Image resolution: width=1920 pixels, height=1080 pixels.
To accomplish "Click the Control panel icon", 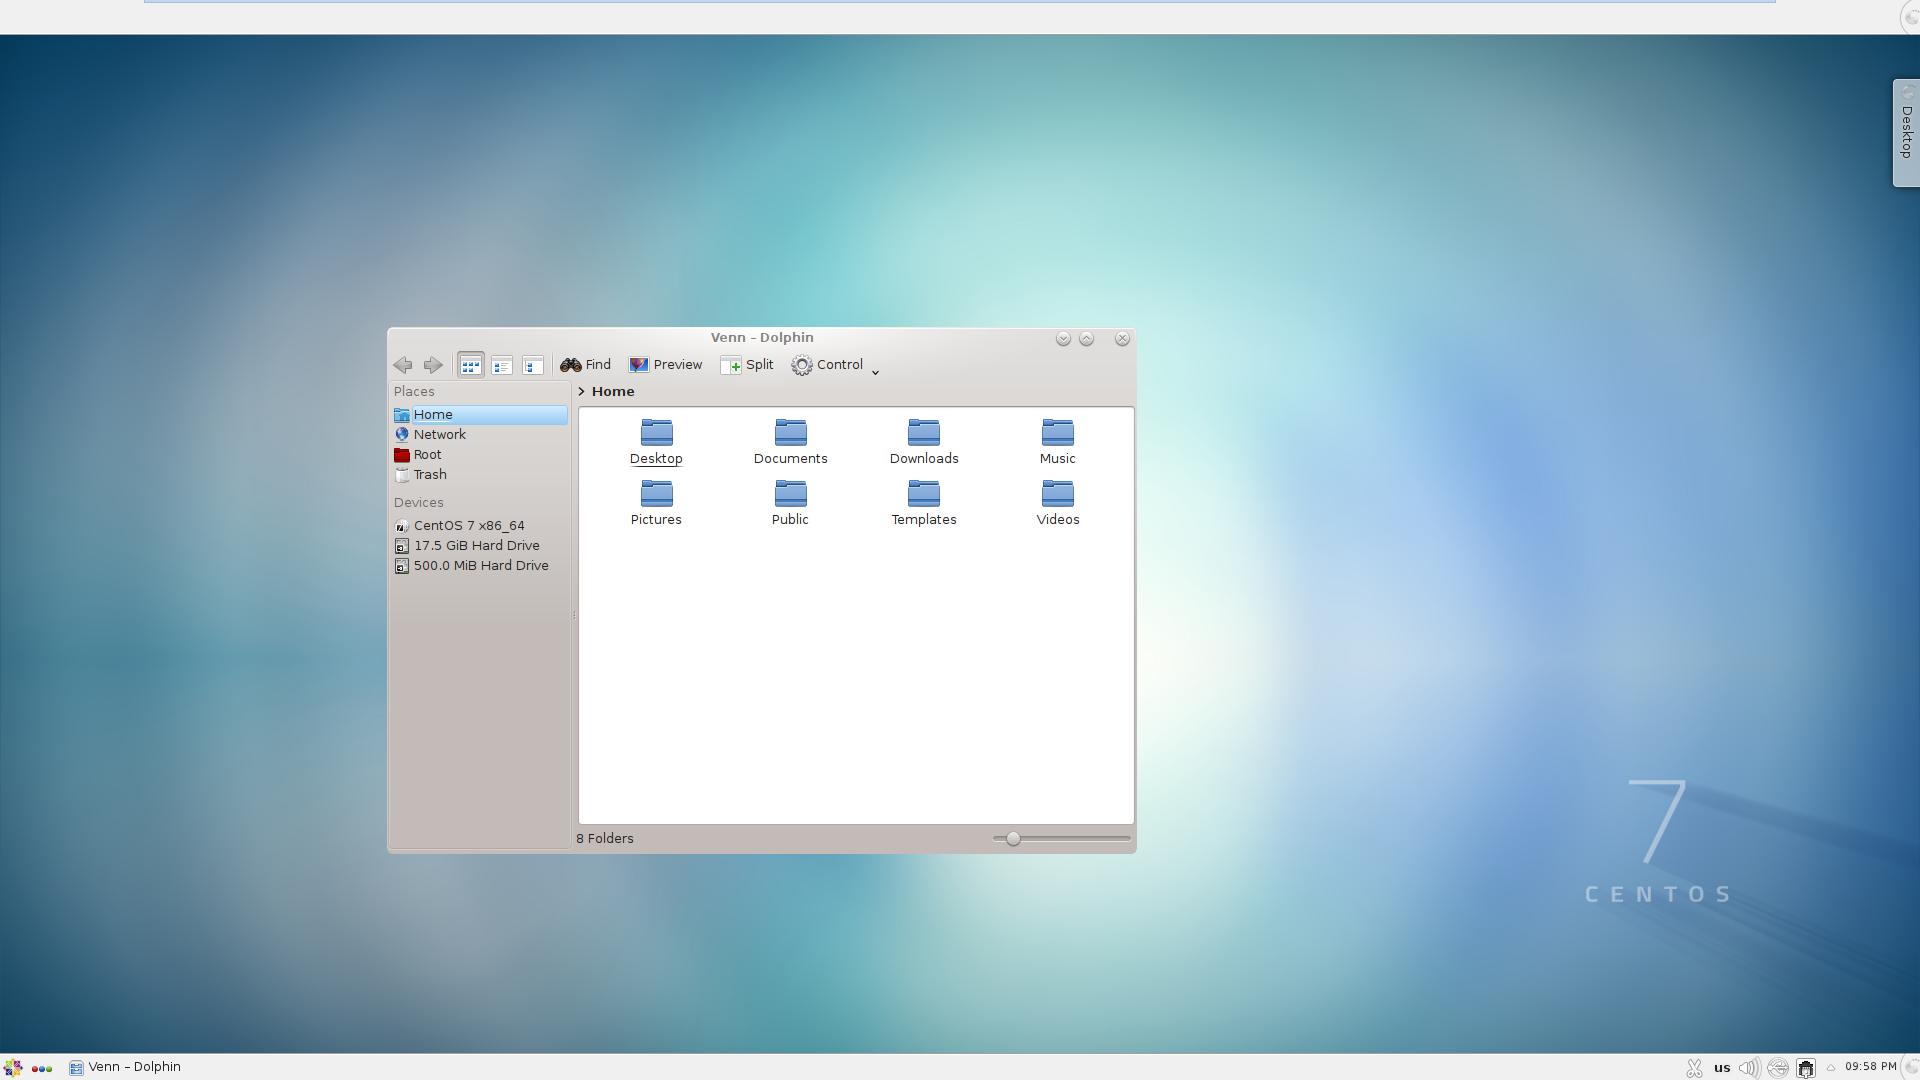I will [800, 365].
